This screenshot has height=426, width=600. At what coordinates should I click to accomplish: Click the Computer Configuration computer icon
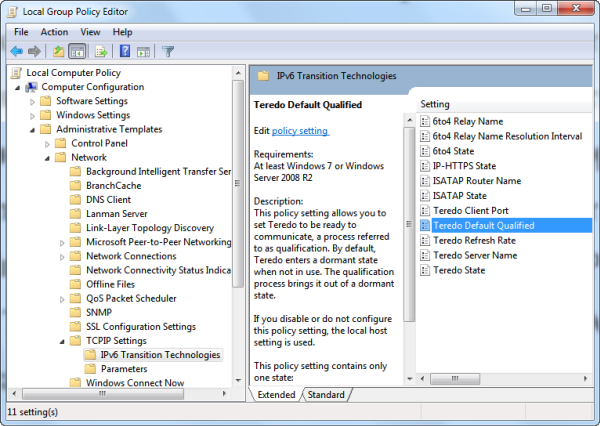coord(31,87)
